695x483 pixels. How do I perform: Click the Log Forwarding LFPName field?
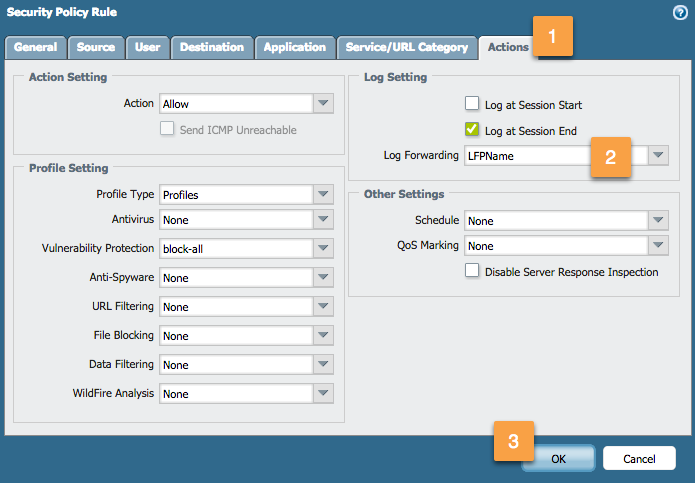[x=530, y=155]
